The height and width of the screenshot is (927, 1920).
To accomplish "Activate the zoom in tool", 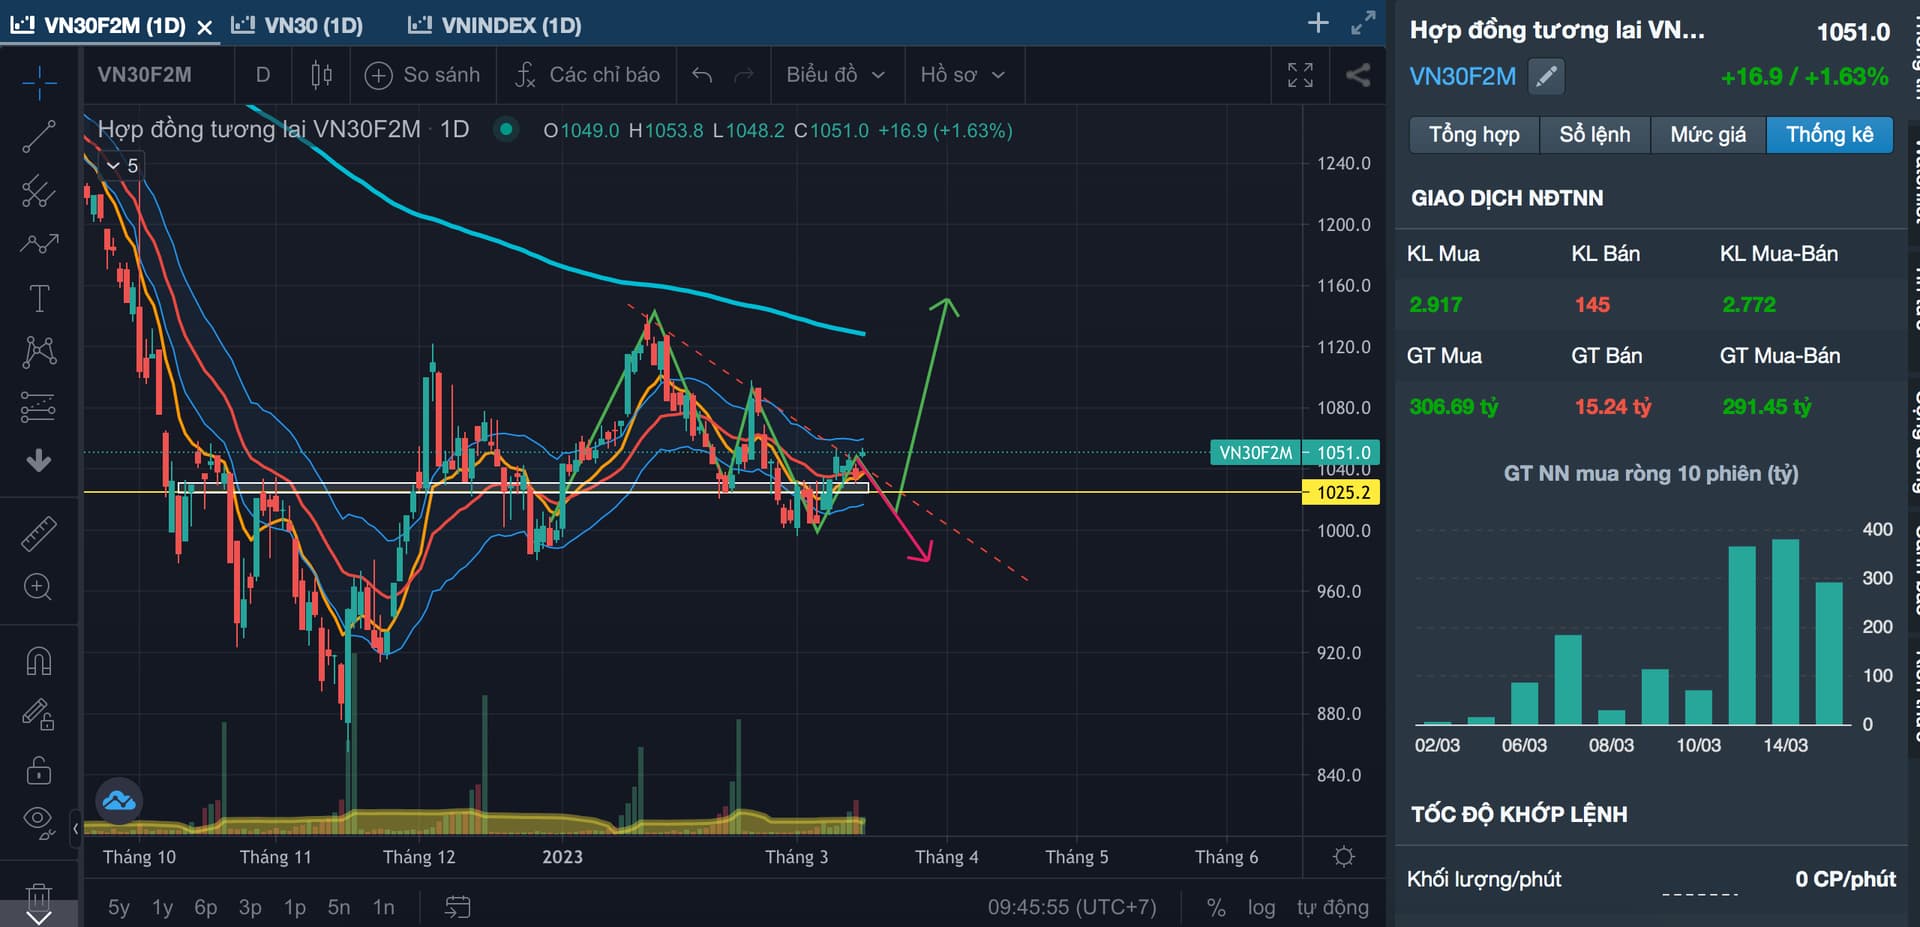I will point(39,587).
